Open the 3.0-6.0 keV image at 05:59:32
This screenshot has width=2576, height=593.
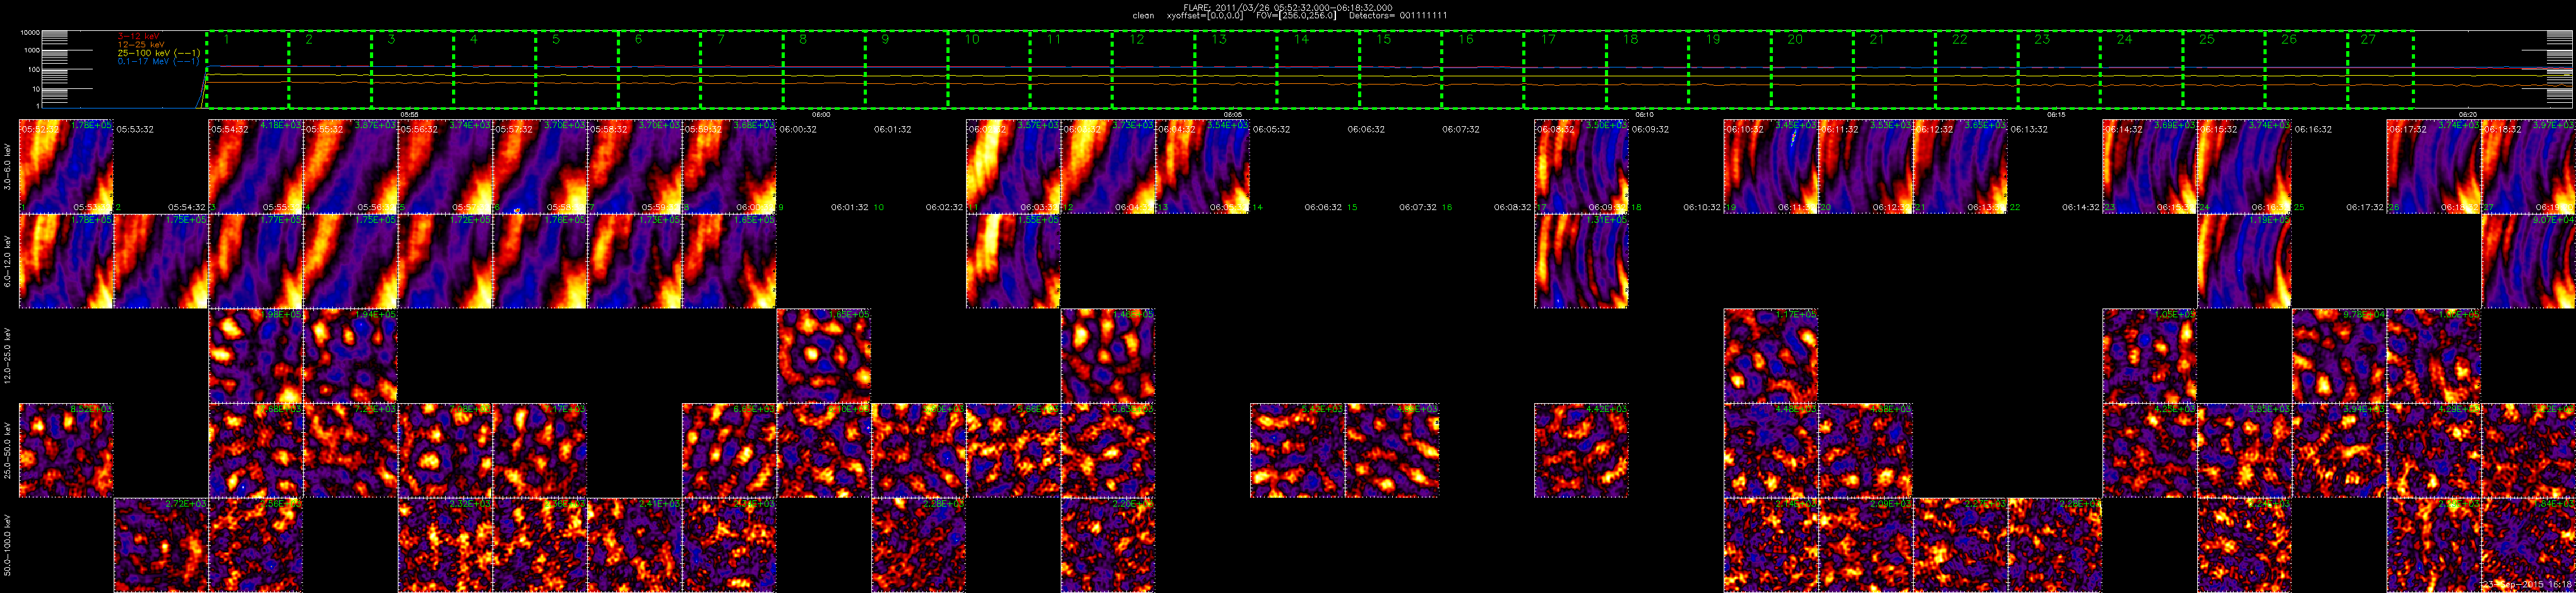tap(729, 166)
